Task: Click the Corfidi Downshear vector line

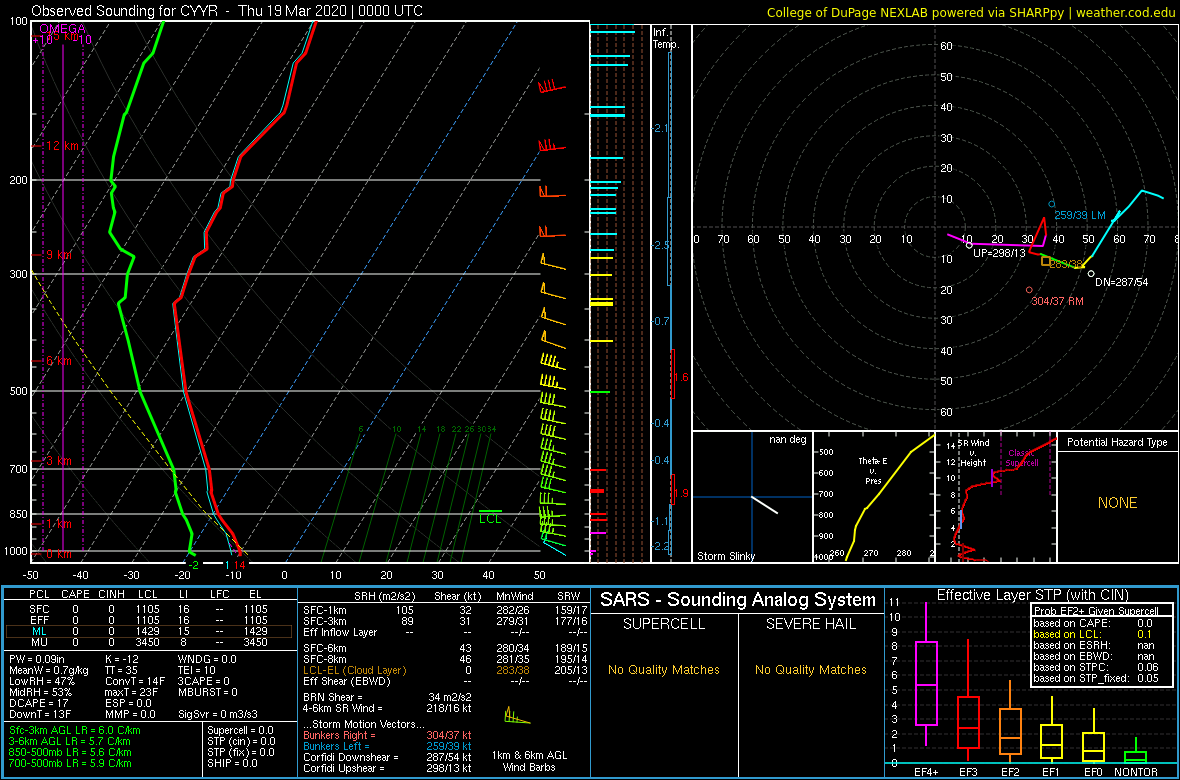Action: click(387, 757)
